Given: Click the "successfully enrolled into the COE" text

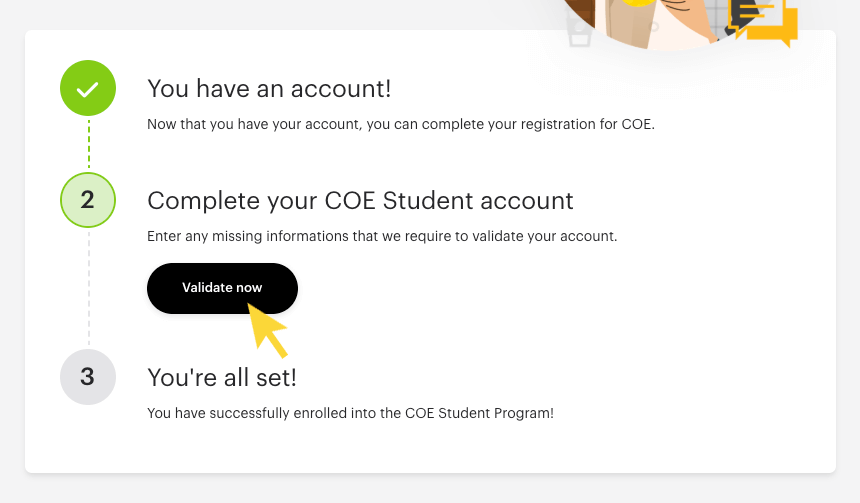Looking at the screenshot, I should [350, 412].
